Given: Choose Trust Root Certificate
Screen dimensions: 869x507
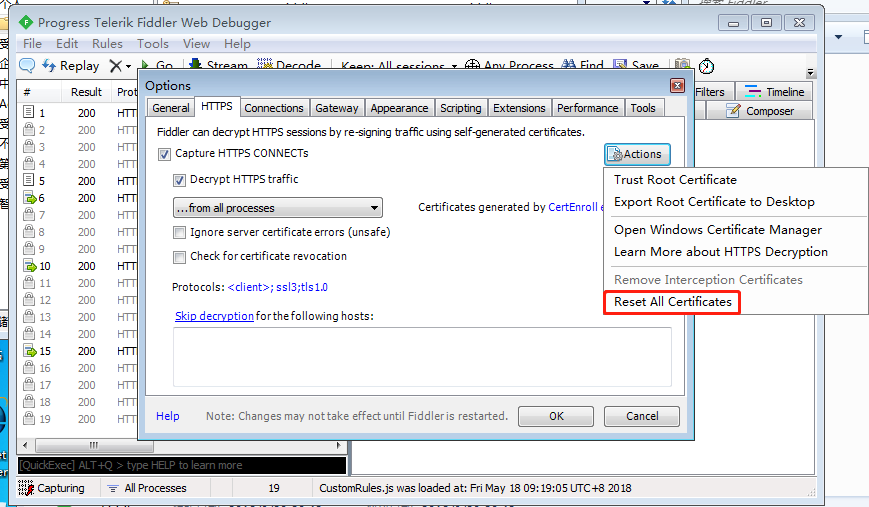Looking at the screenshot, I should tap(675, 180).
